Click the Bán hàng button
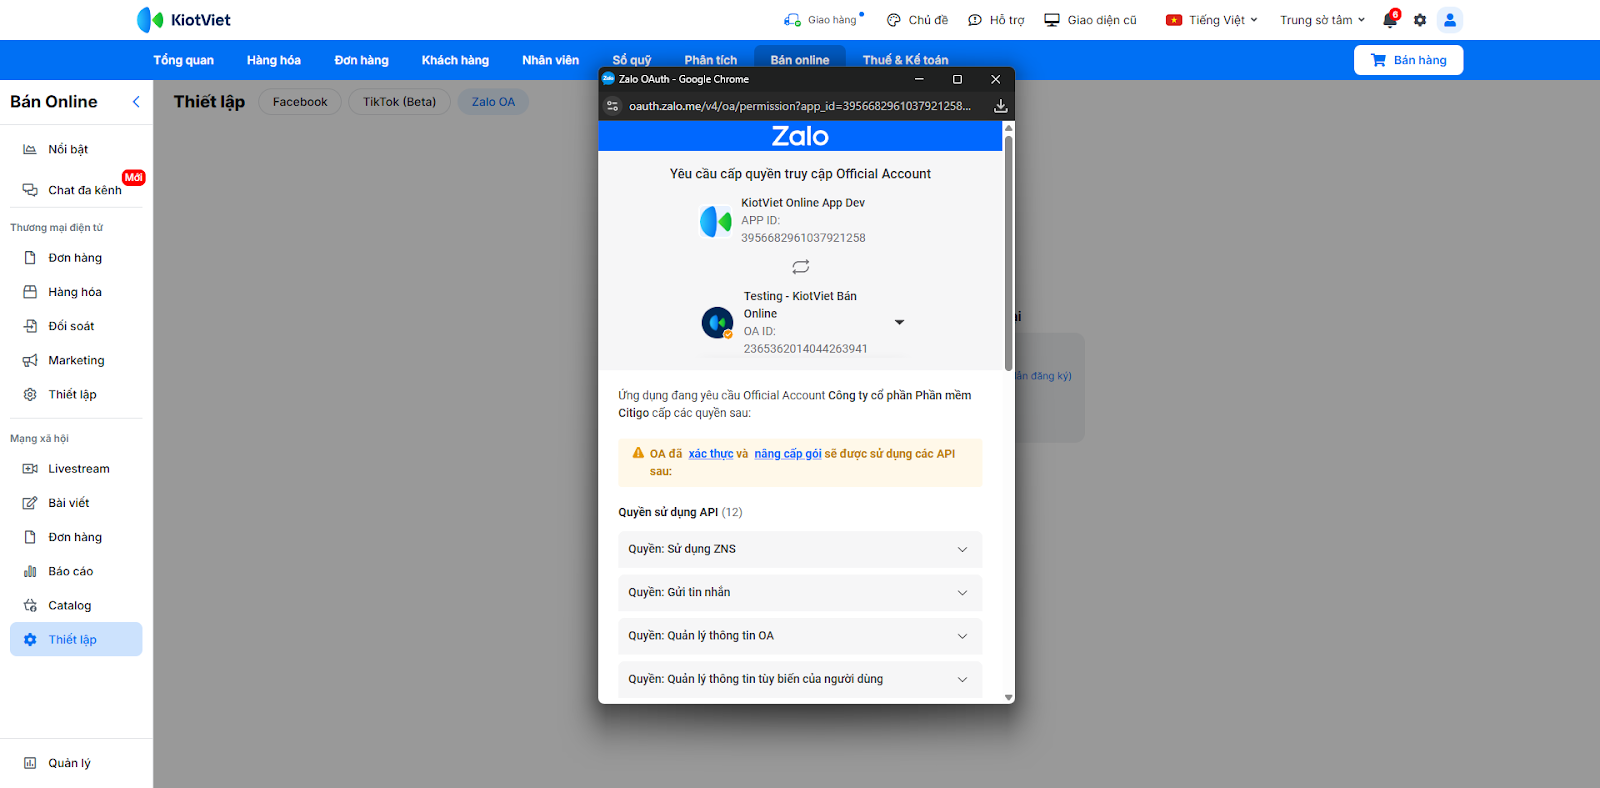This screenshot has width=1600, height=788. [x=1408, y=60]
